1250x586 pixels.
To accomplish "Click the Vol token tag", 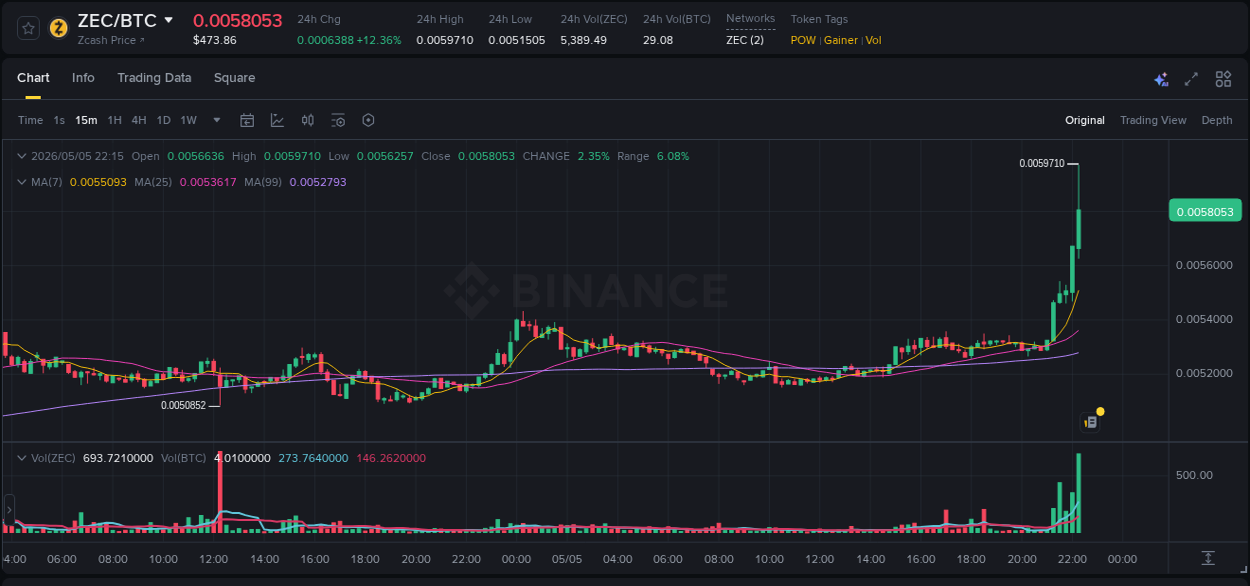I will (874, 40).
